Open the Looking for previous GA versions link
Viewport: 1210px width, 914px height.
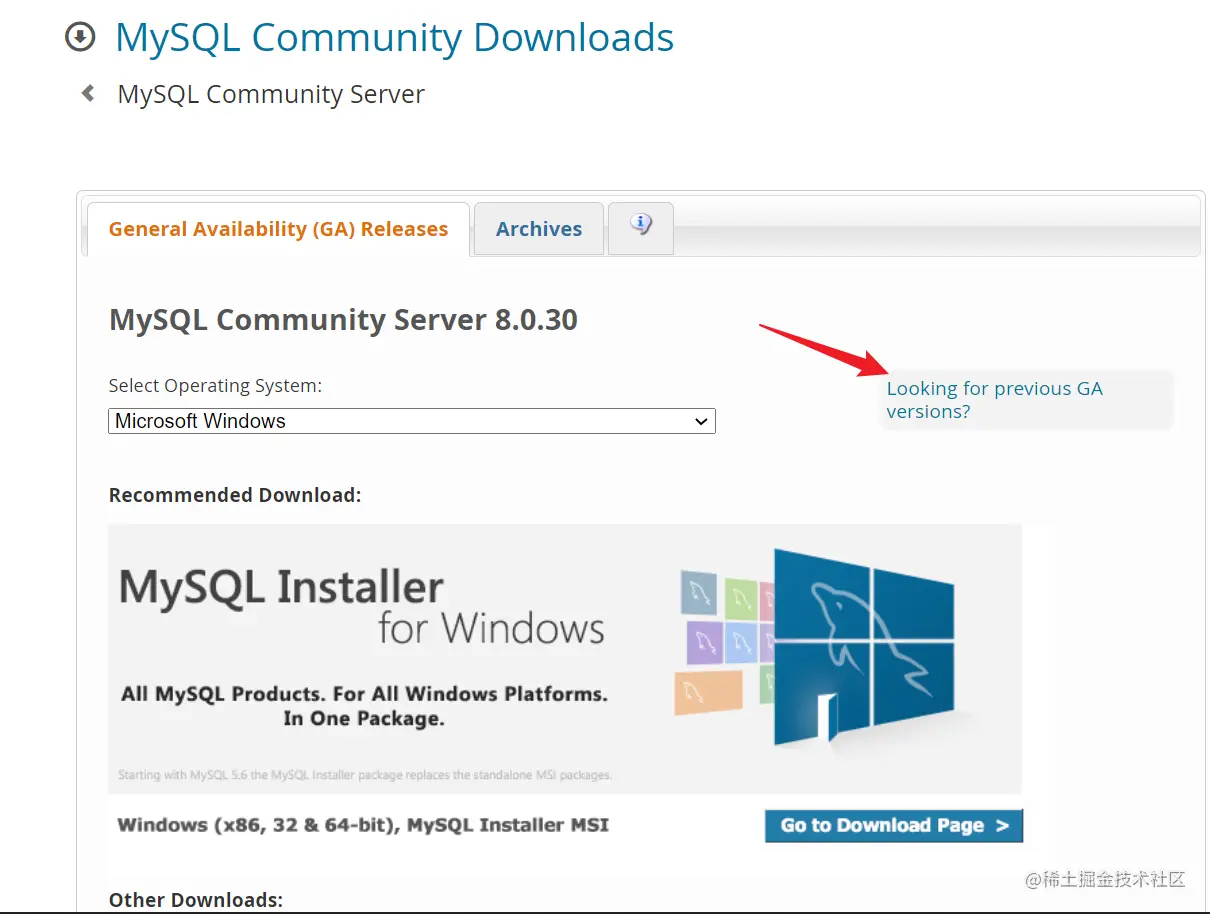(x=994, y=399)
